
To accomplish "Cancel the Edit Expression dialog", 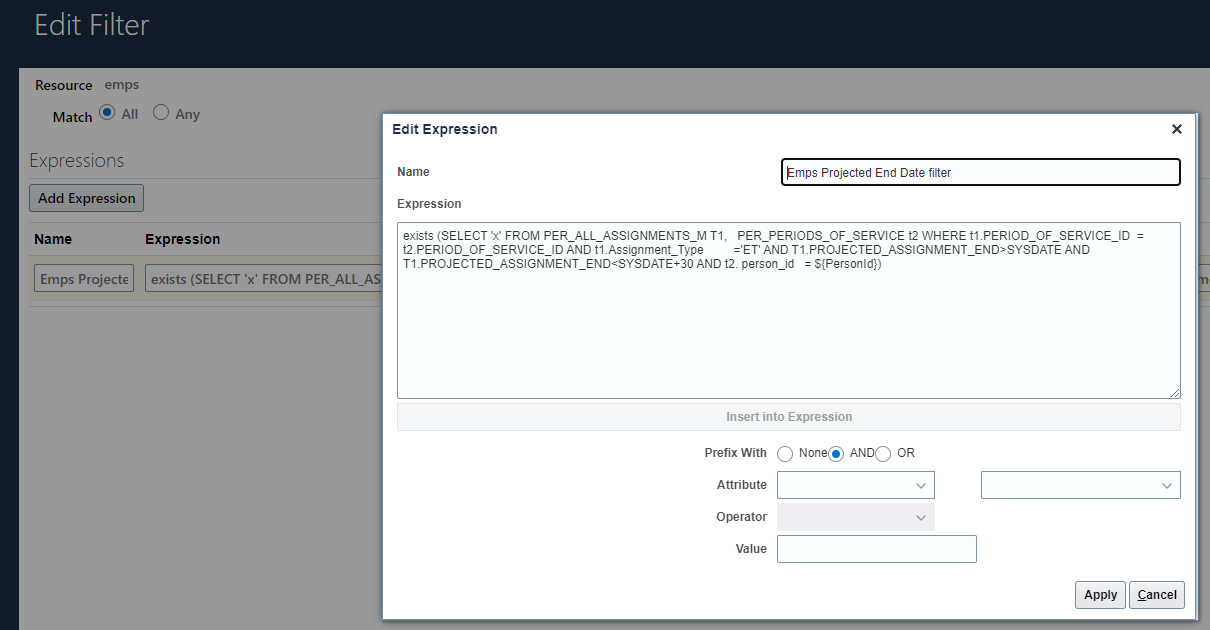I will 1156,594.
